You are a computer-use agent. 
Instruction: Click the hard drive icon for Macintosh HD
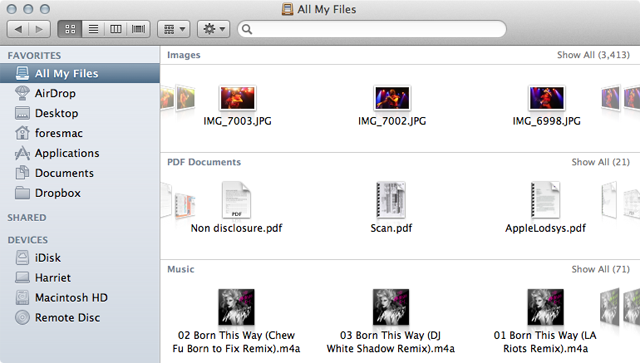tap(22, 298)
